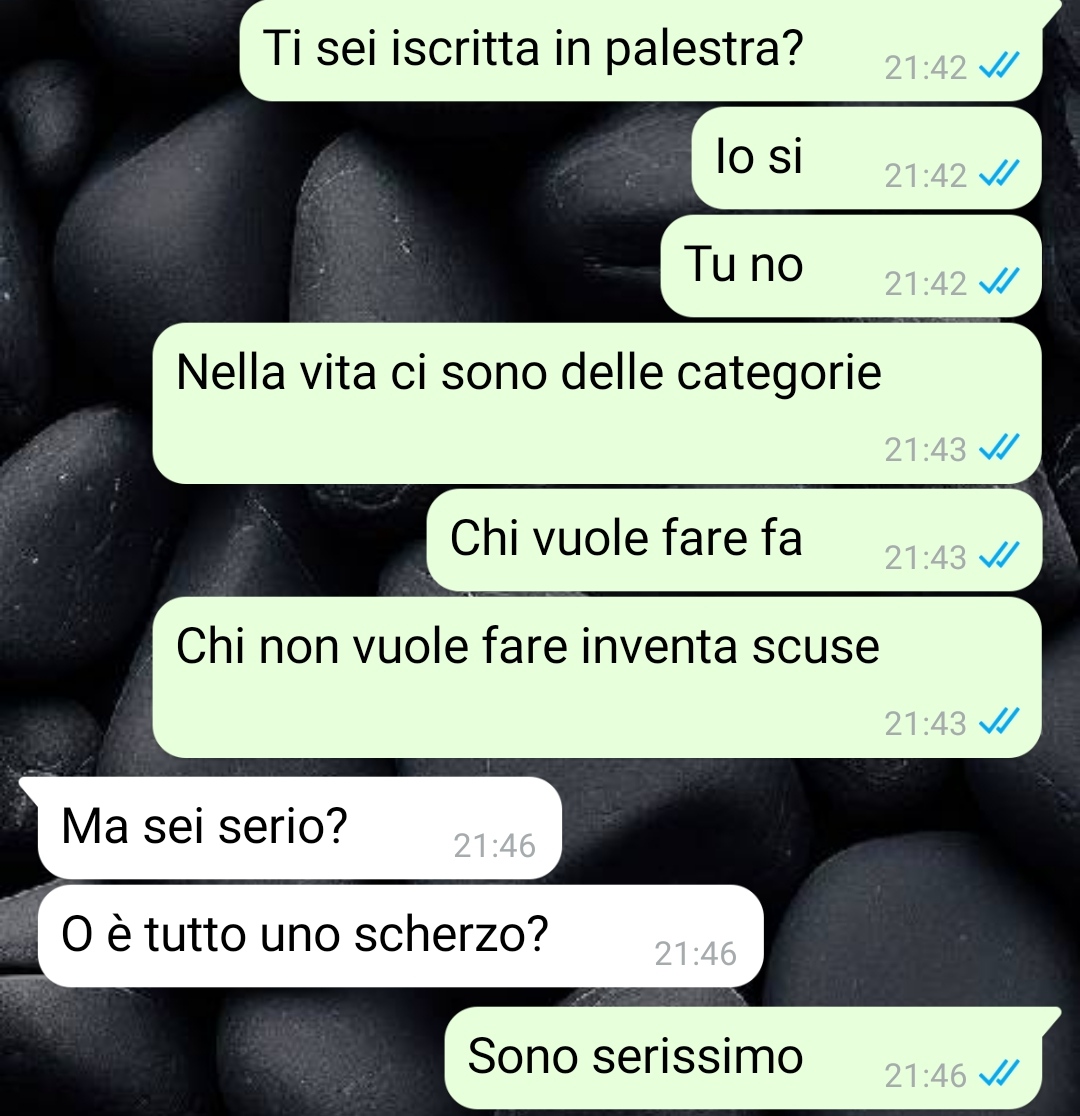This screenshot has width=1080, height=1116.
Task: Tap the message 'Nella vita ci sono delle categorie'
Action: click(x=597, y=404)
